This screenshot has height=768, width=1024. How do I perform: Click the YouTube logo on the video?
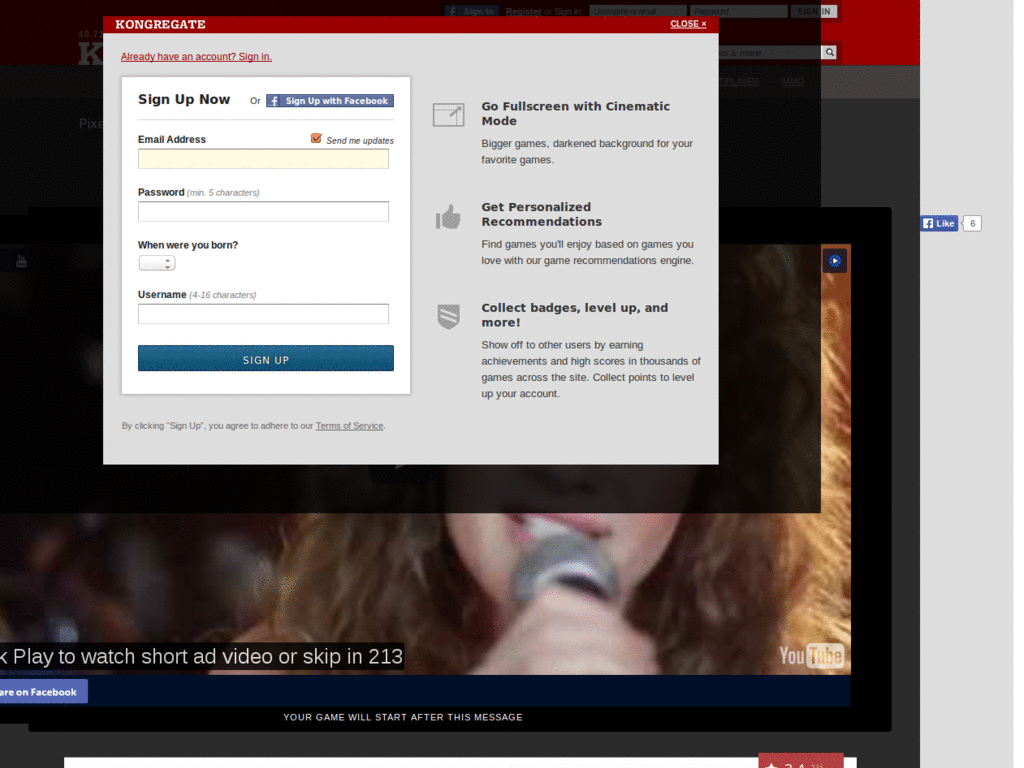click(x=810, y=656)
